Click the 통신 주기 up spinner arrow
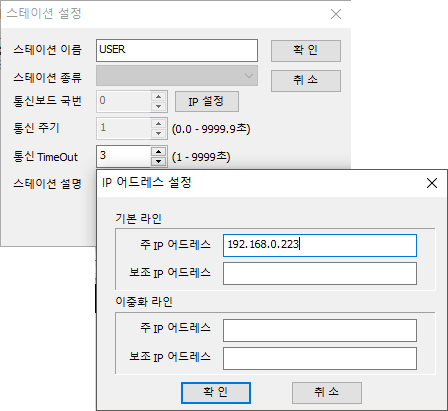This screenshot has width=448, height=411. (158, 124)
